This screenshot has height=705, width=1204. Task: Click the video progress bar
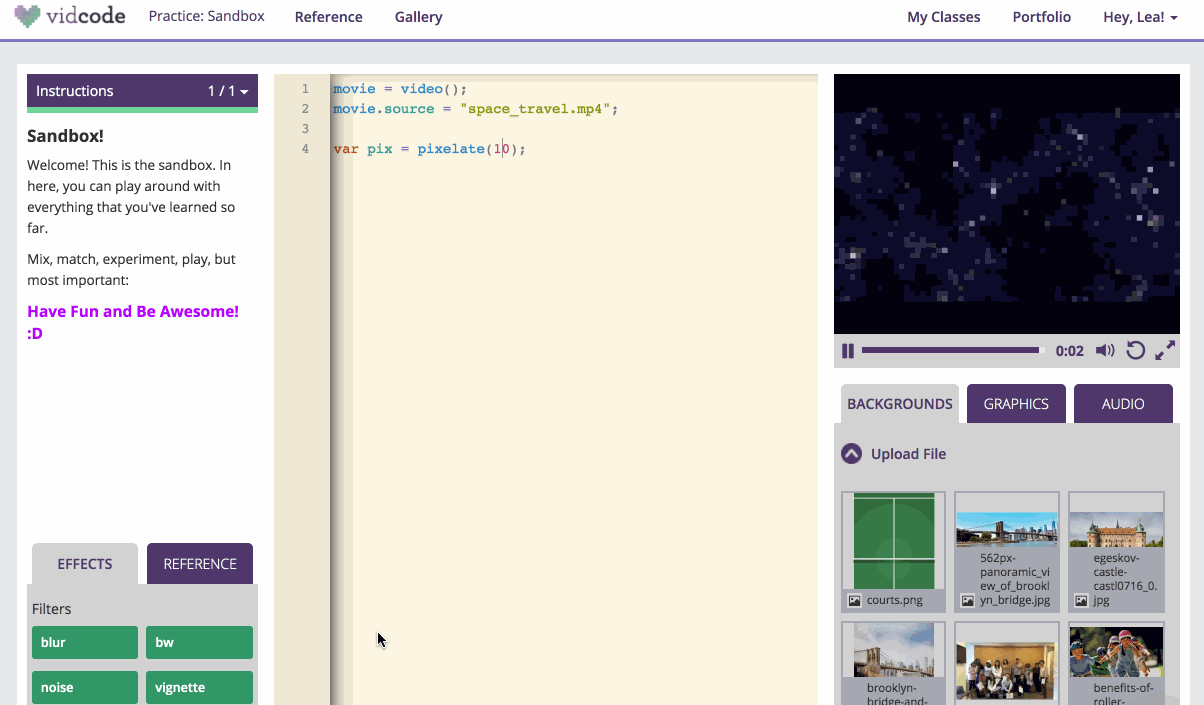tap(953, 350)
